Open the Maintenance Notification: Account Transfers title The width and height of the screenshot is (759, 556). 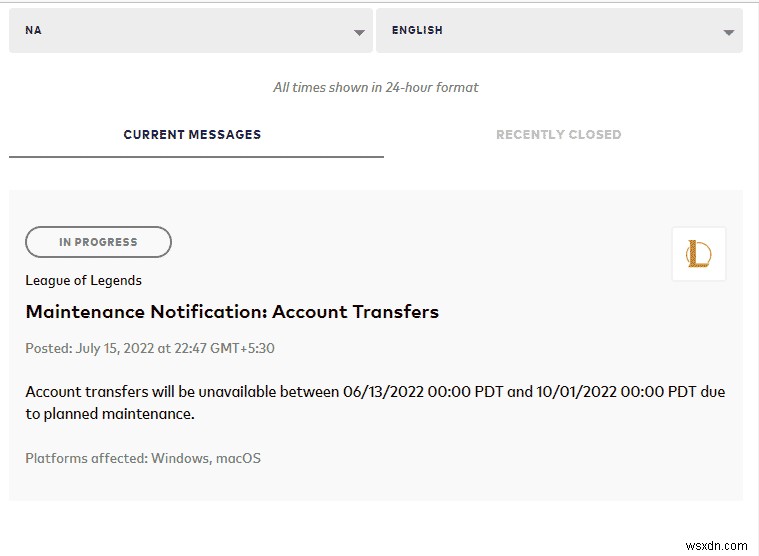(232, 311)
